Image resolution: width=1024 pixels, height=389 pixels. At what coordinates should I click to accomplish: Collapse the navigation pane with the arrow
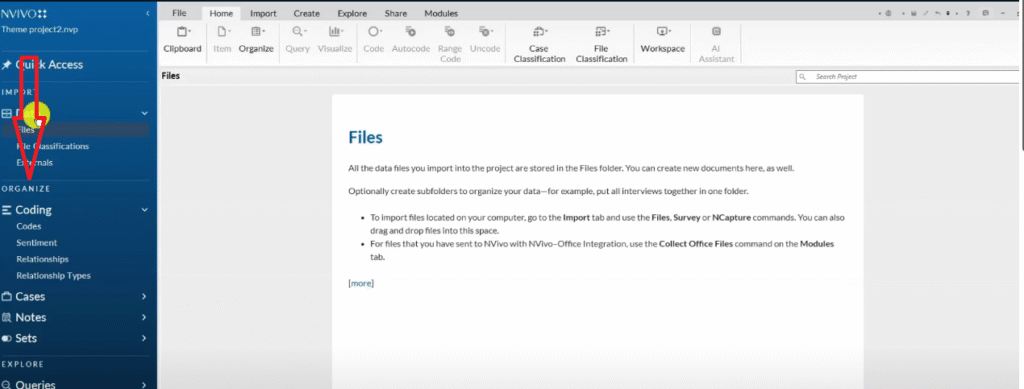(x=148, y=13)
